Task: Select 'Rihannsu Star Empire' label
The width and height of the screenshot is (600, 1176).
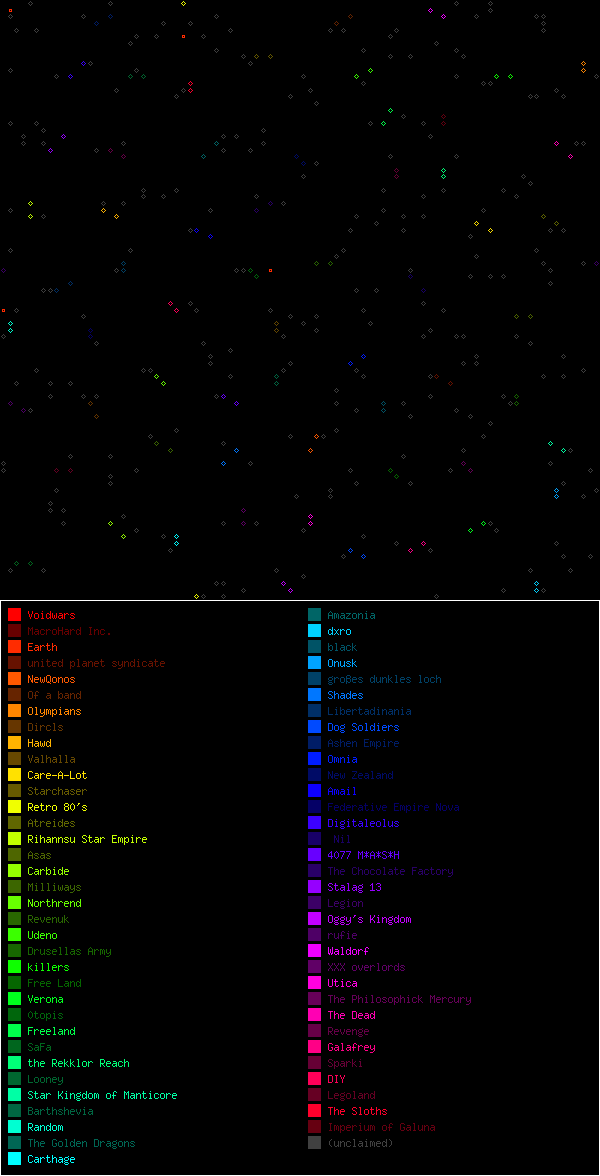Action: pos(88,839)
